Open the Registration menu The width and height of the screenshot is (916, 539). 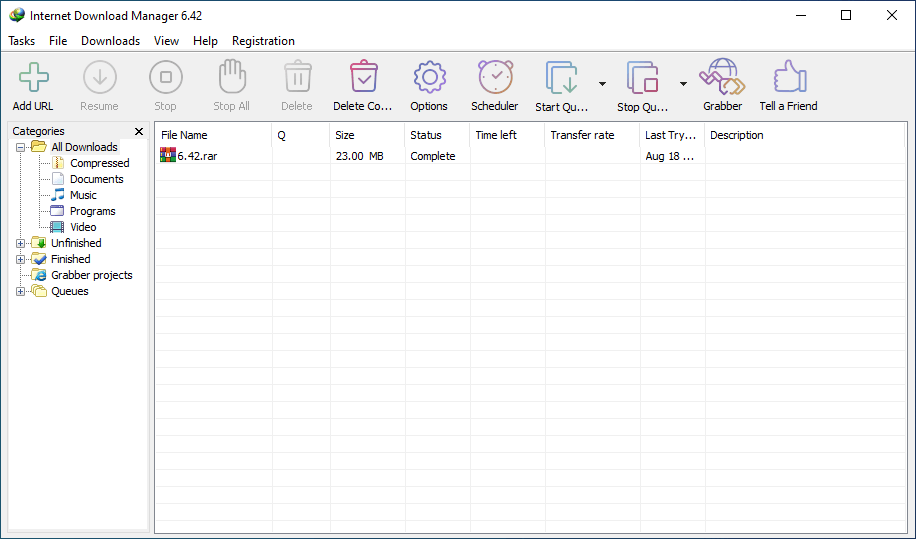click(263, 41)
